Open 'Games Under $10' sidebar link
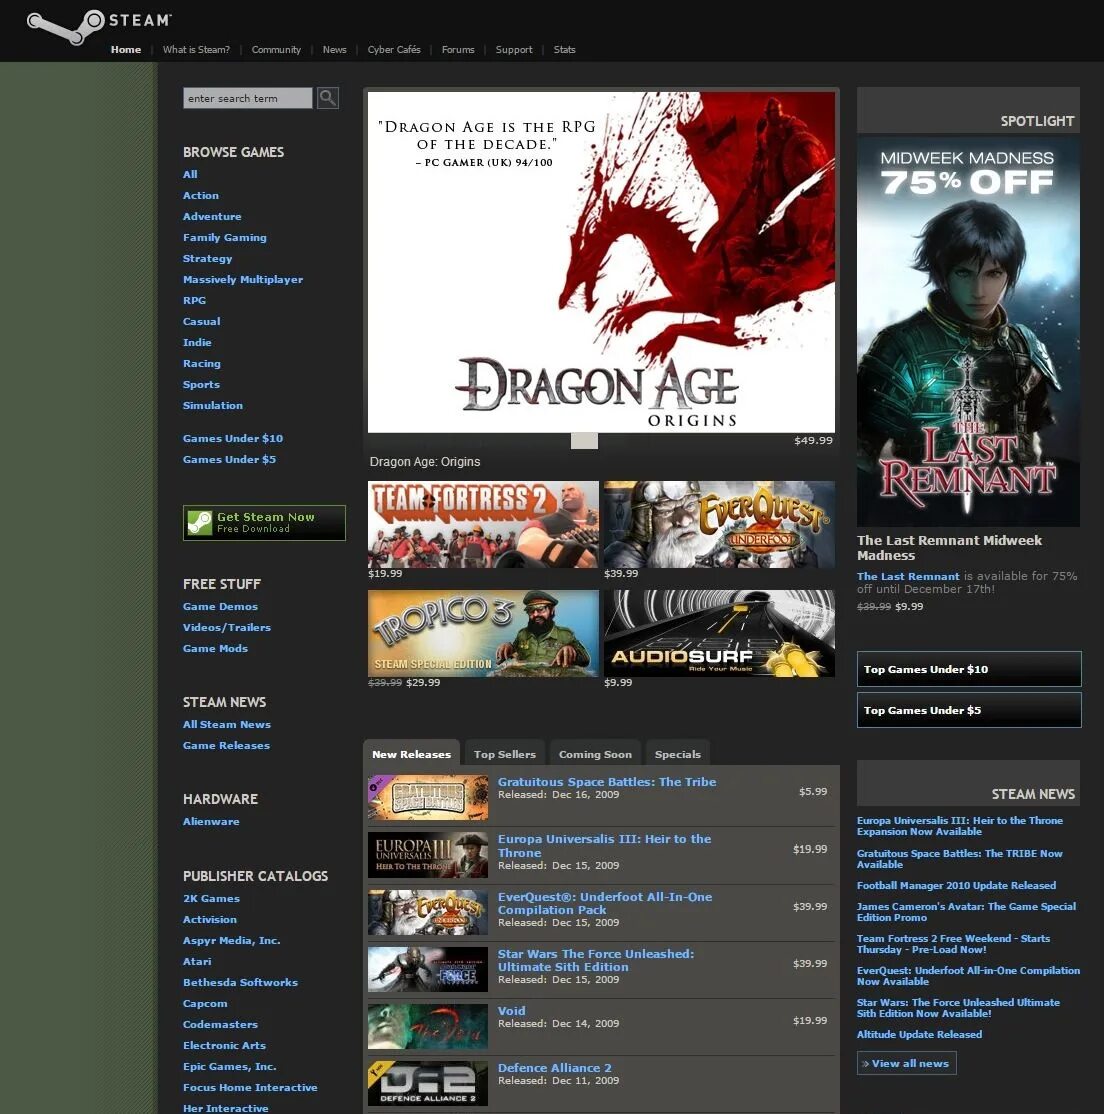Viewport: 1104px width, 1114px height. 232,438
